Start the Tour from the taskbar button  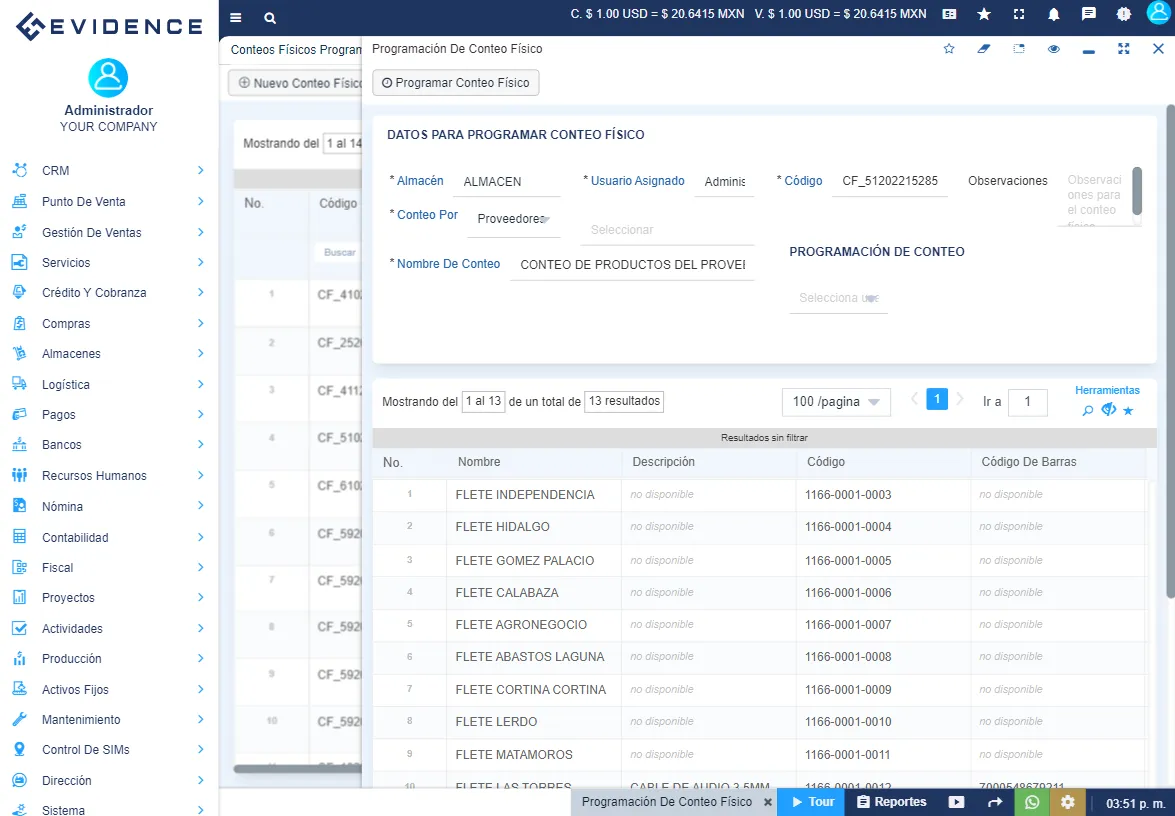pyautogui.click(x=810, y=802)
